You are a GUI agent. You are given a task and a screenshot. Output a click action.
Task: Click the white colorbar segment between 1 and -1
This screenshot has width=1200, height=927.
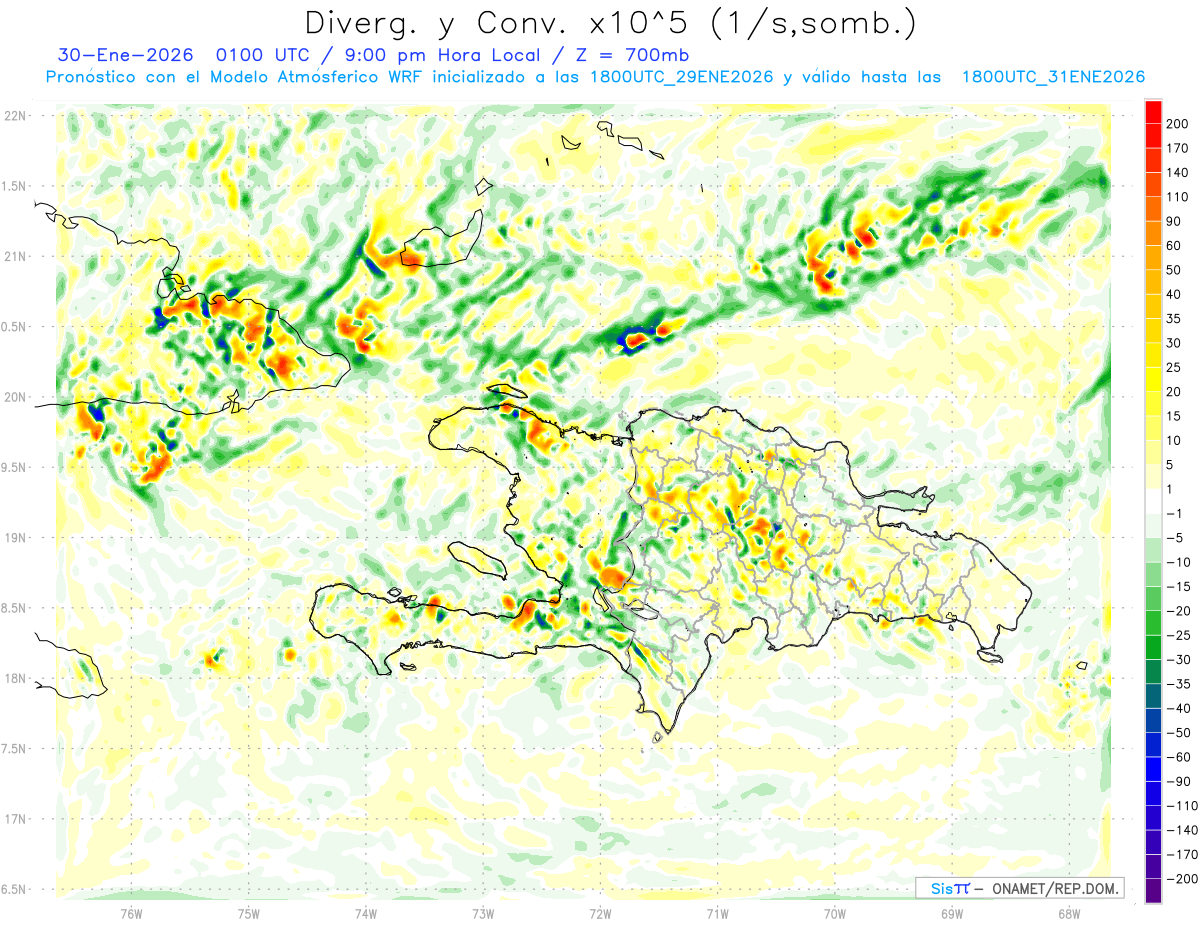[1153, 501]
